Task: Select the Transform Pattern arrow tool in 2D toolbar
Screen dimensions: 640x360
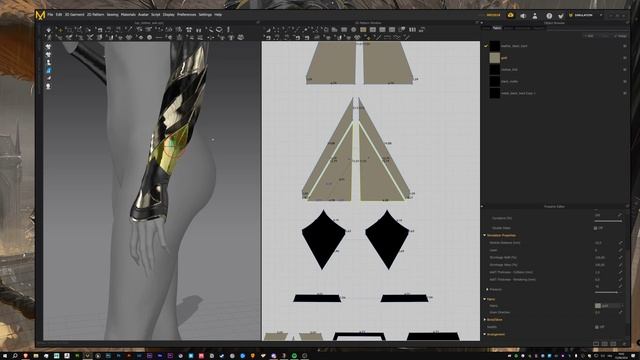Action: [268, 30]
